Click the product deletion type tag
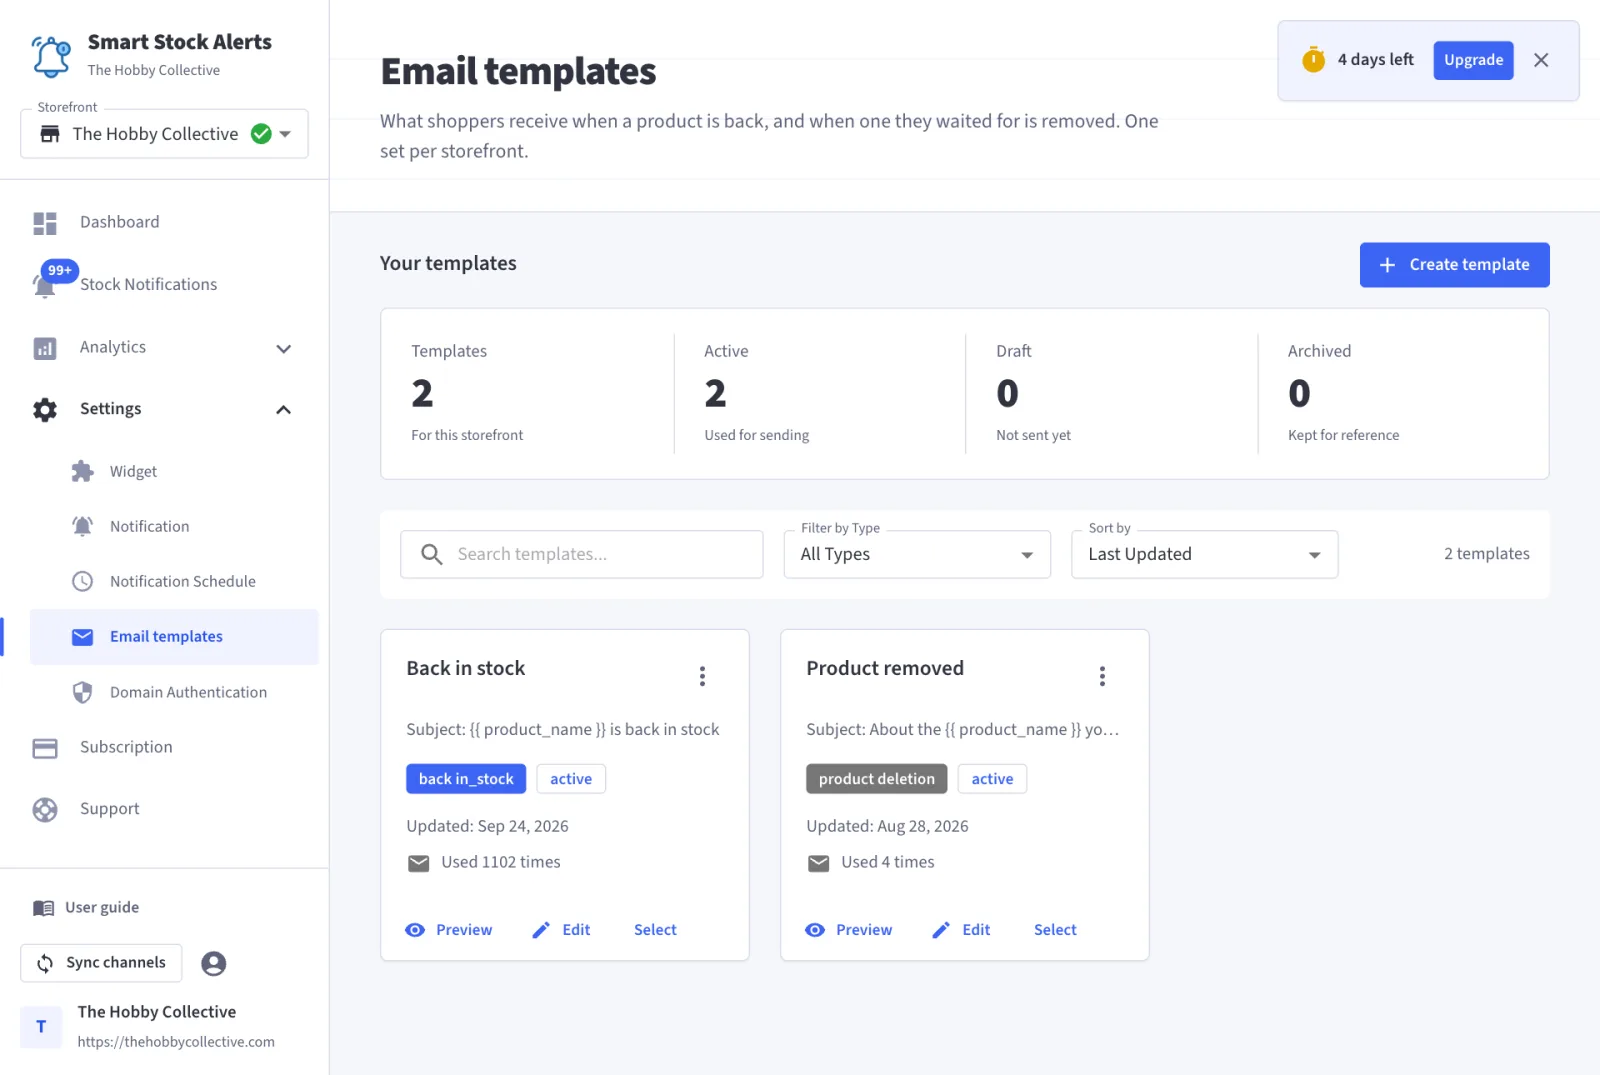Screen dimensions: 1600x1075 coord(877,779)
